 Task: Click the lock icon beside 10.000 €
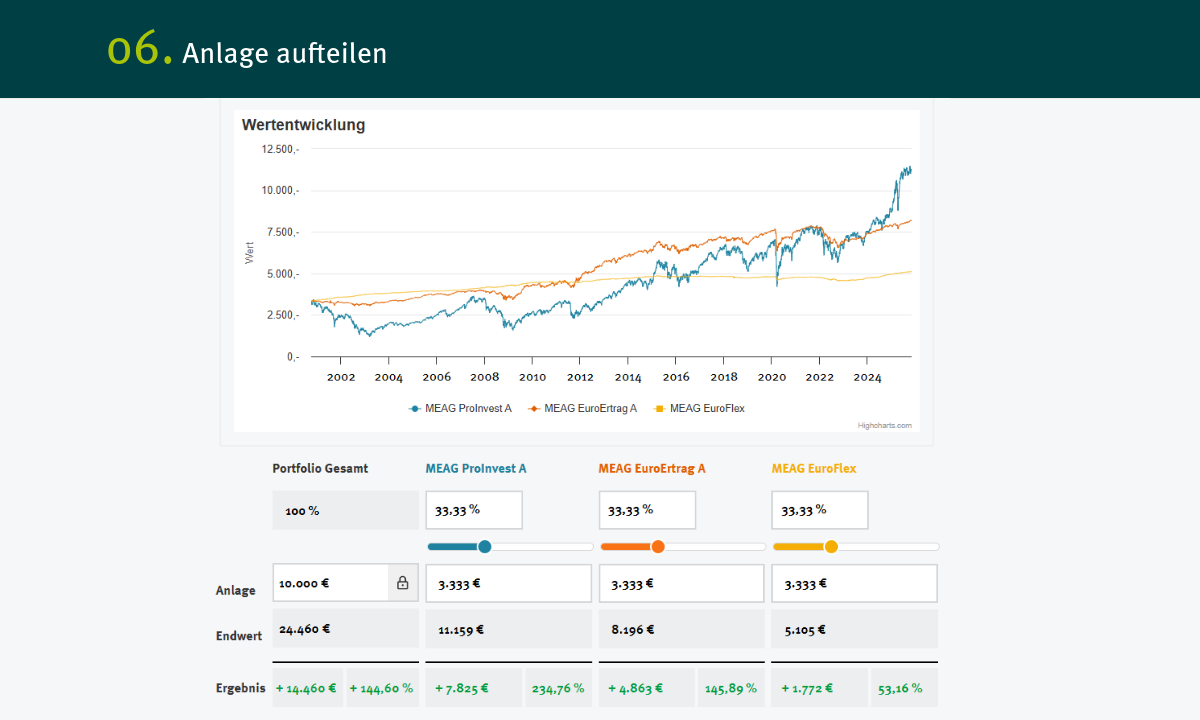(x=403, y=583)
